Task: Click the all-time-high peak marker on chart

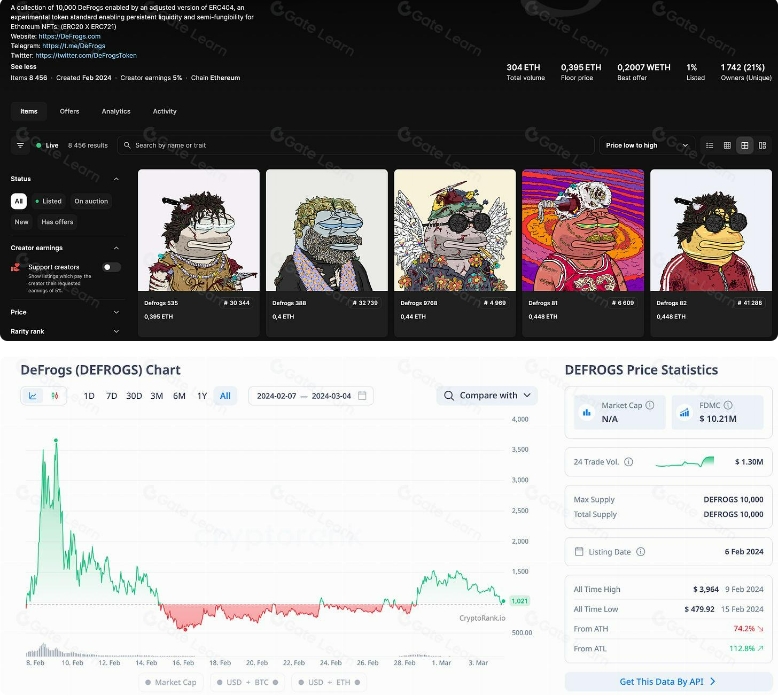Action: 56,441
